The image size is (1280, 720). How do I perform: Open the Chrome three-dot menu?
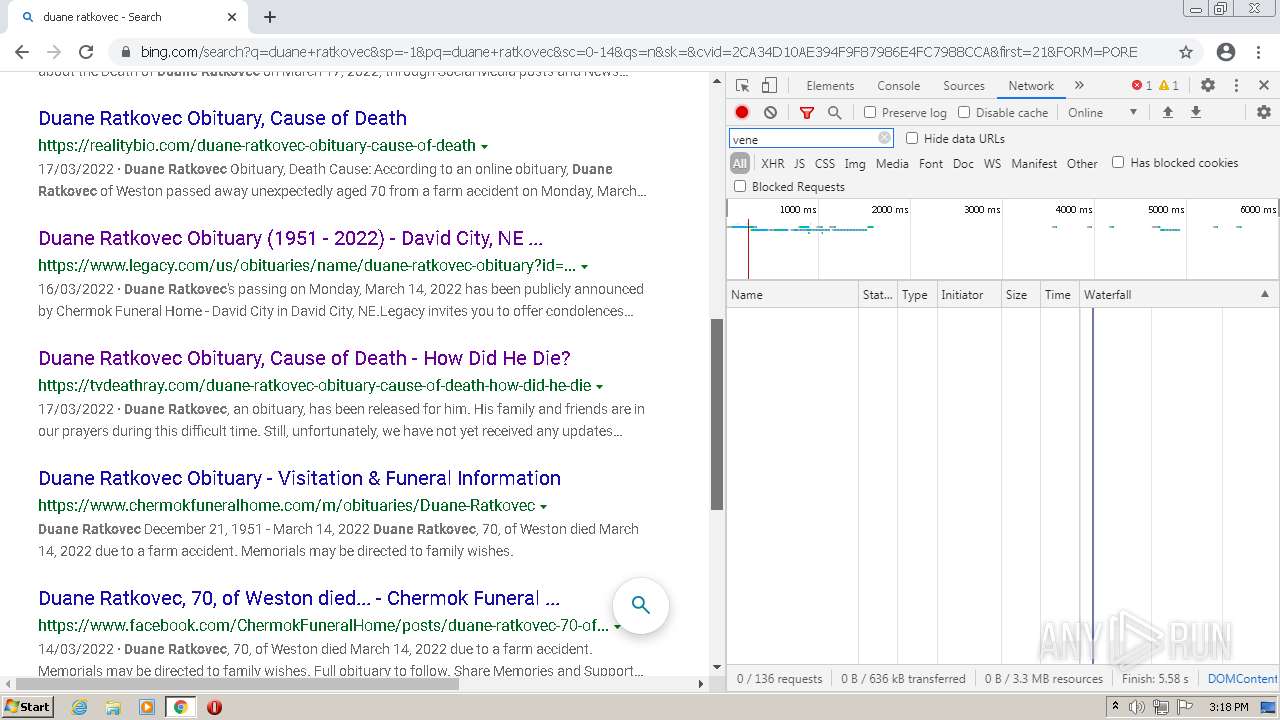point(1260,52)
